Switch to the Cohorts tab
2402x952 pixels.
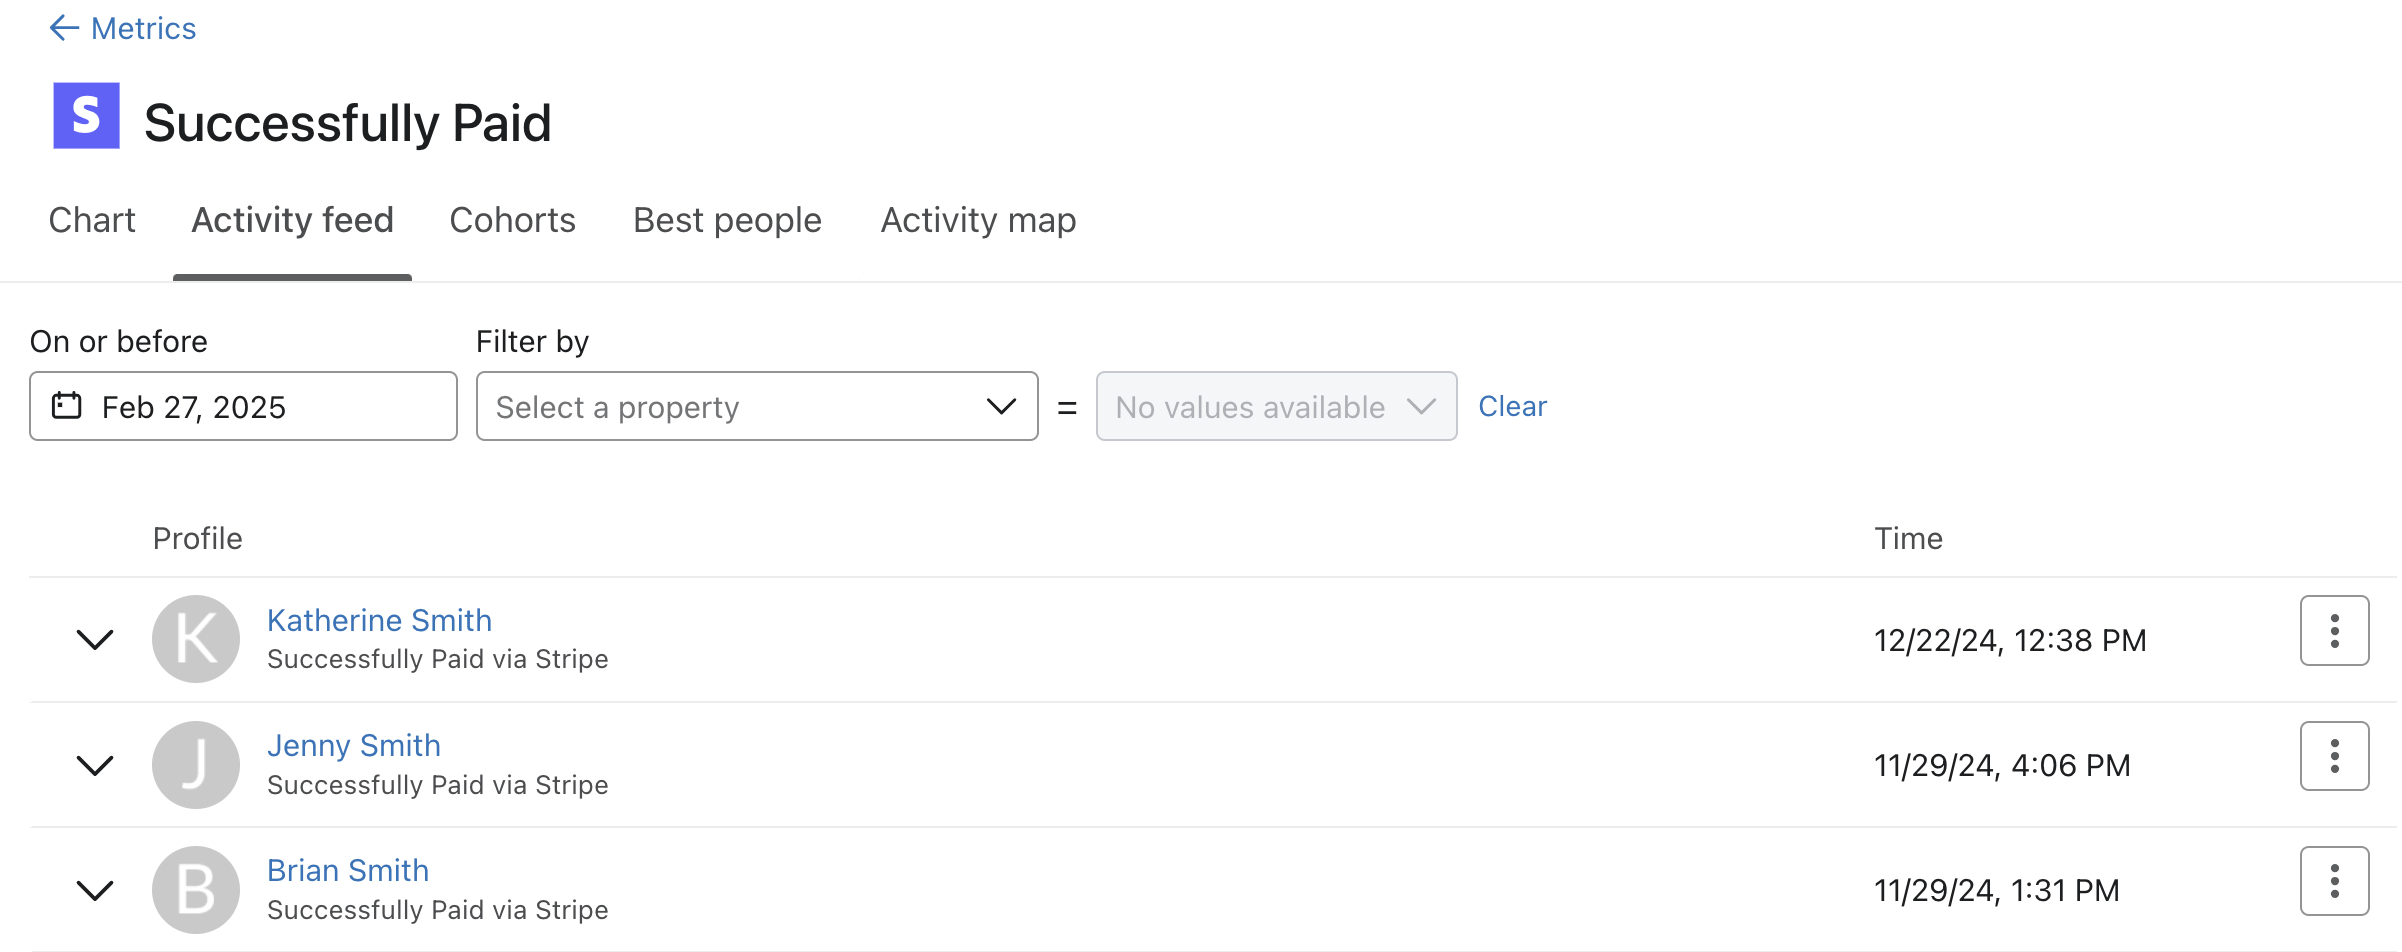coord(512,220)
